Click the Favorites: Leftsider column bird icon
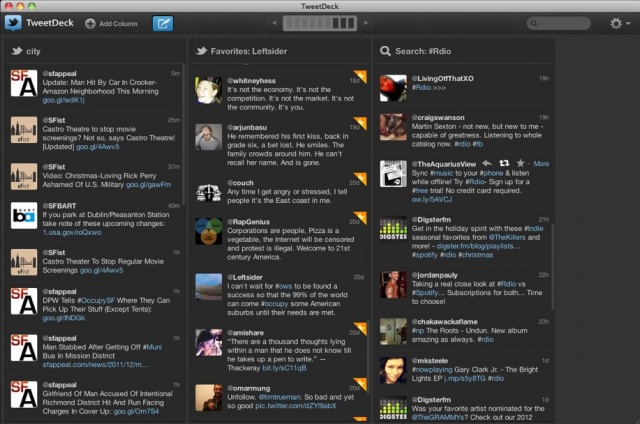The height and width of the screenshot is (424, 640). [201, 51]
